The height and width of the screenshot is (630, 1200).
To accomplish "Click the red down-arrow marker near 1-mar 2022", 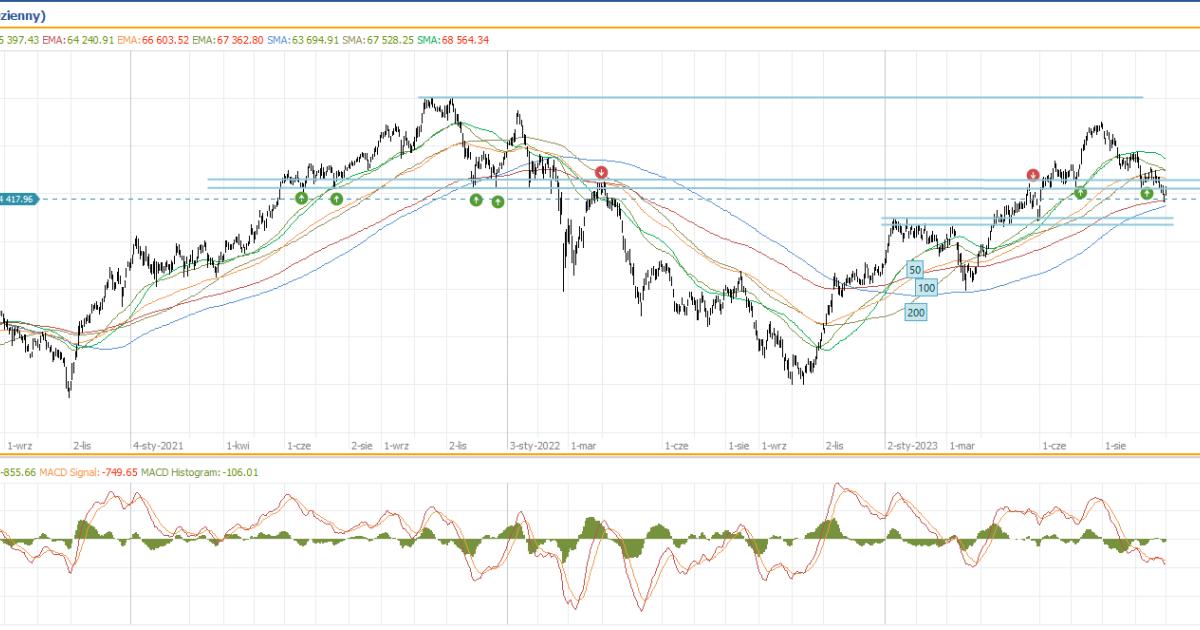I will coord(601,173).
